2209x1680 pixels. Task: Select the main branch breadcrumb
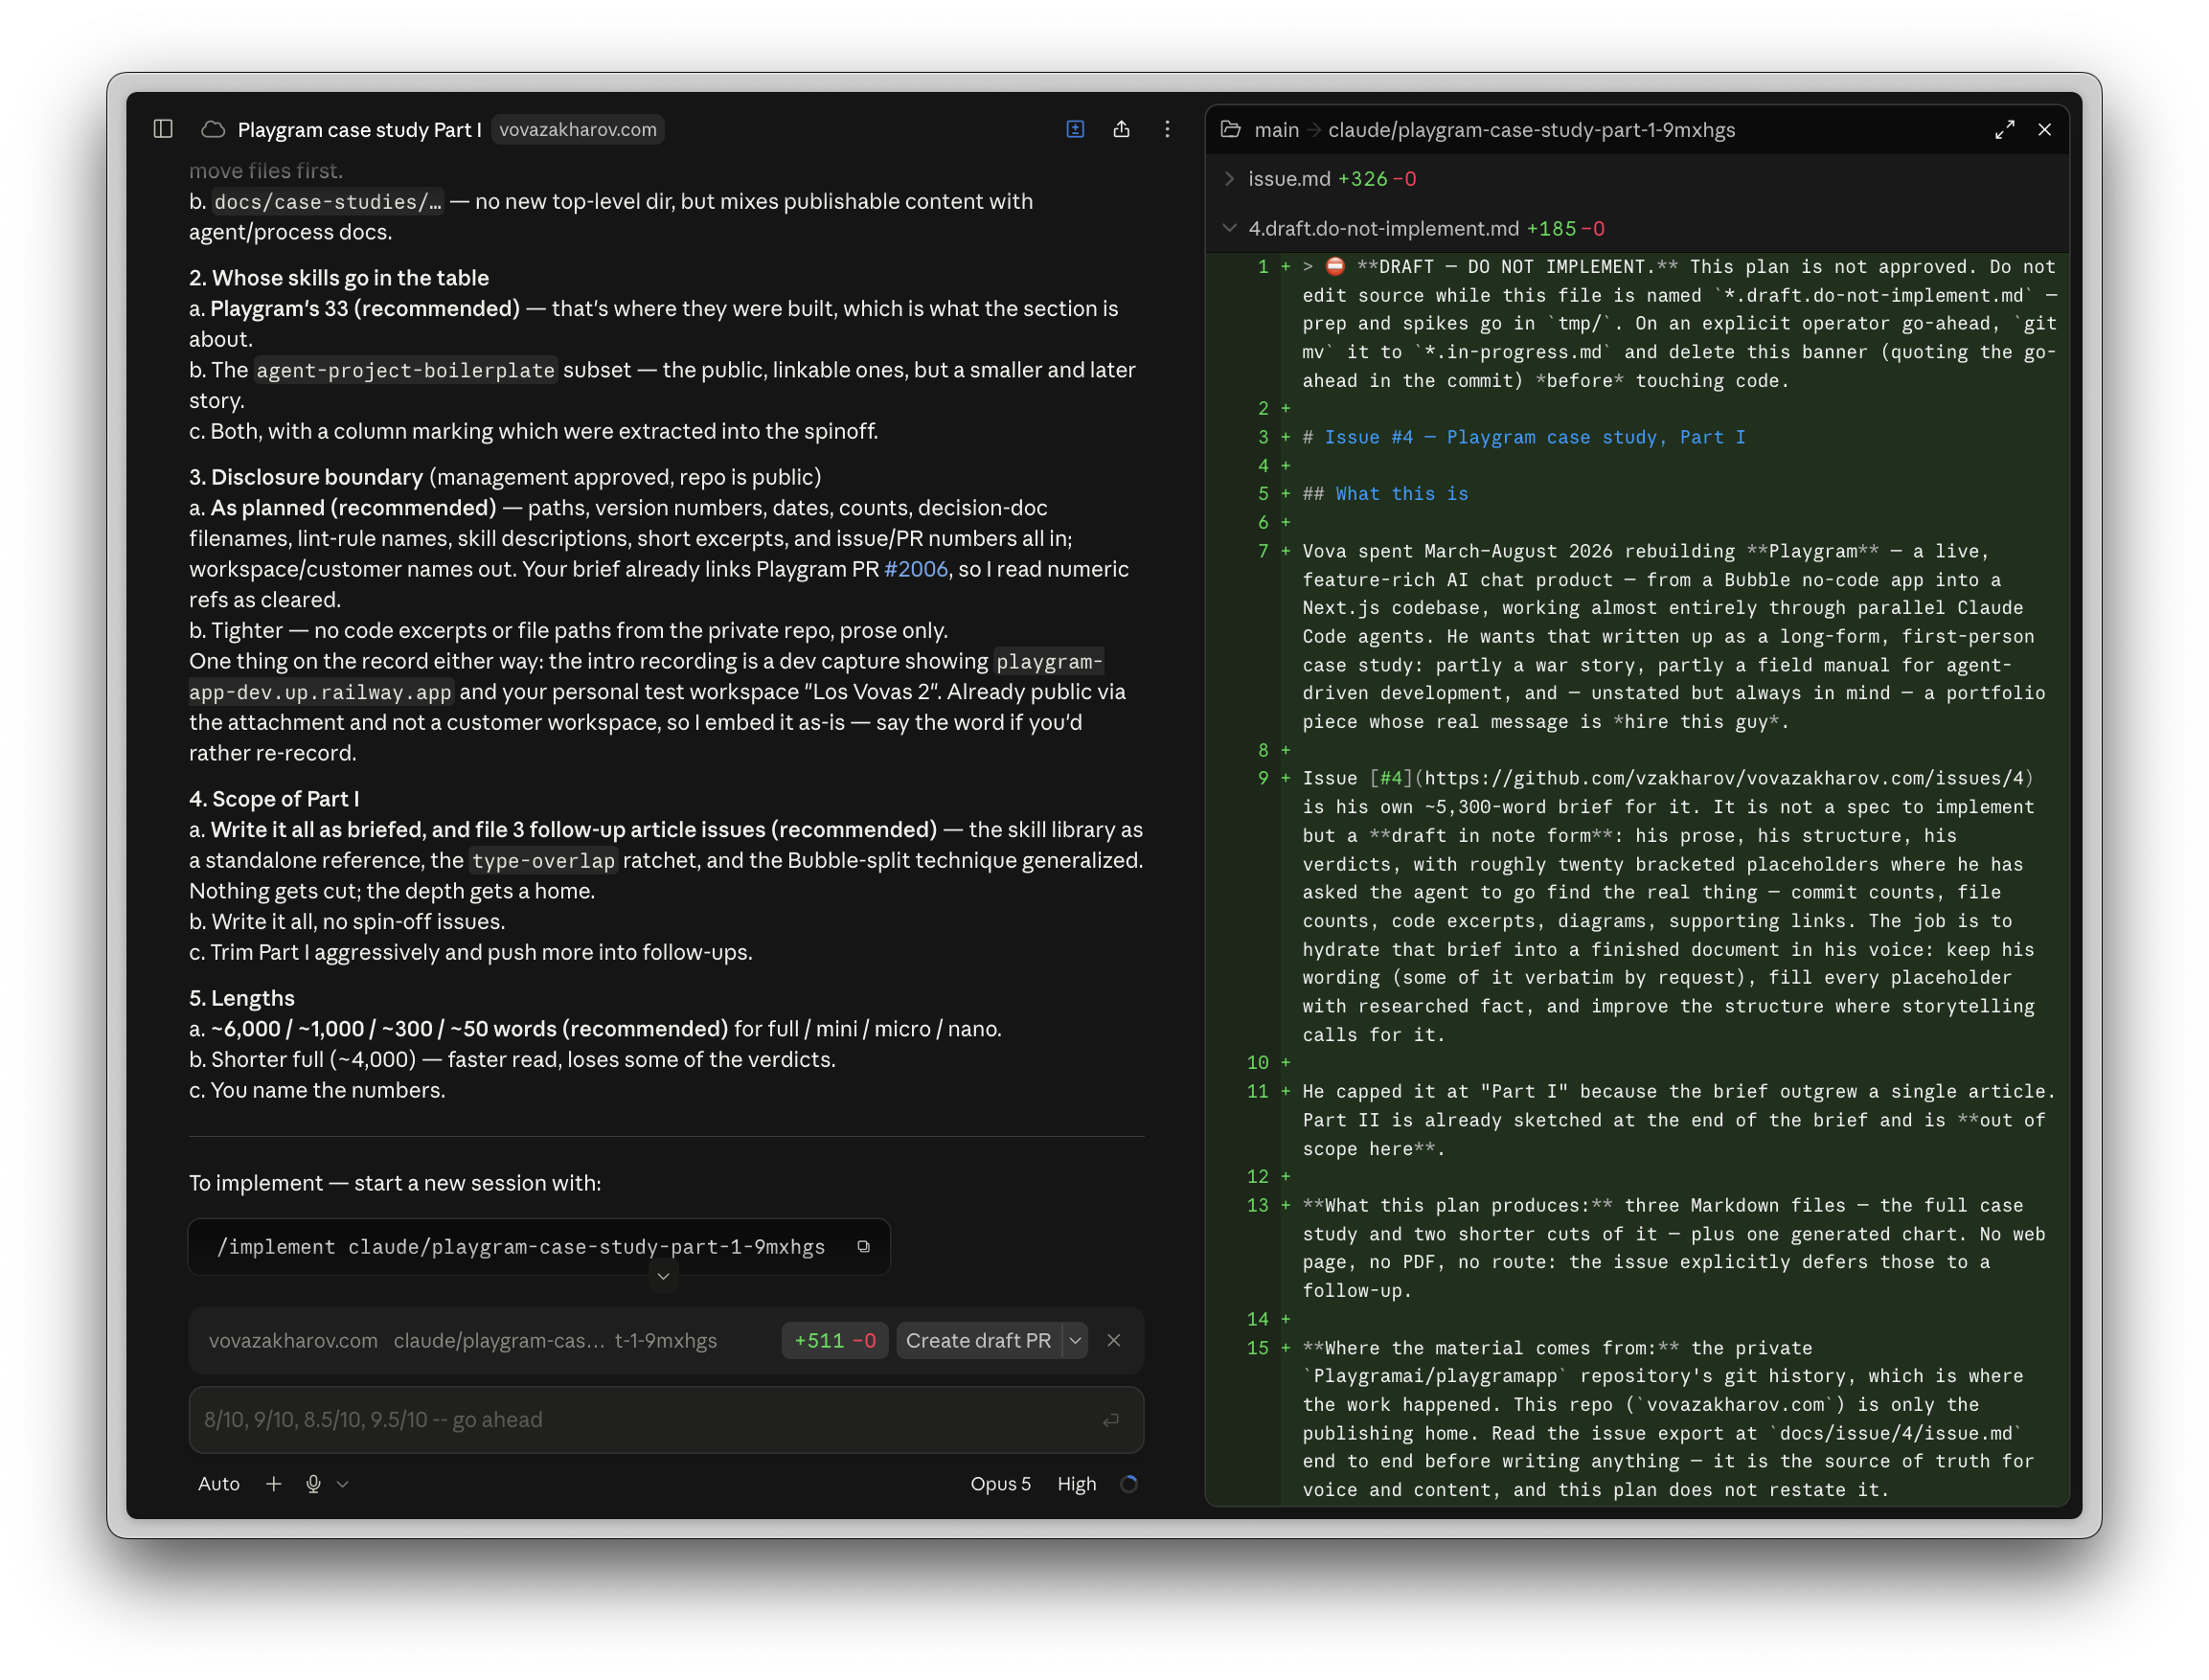pos(1276,130)
